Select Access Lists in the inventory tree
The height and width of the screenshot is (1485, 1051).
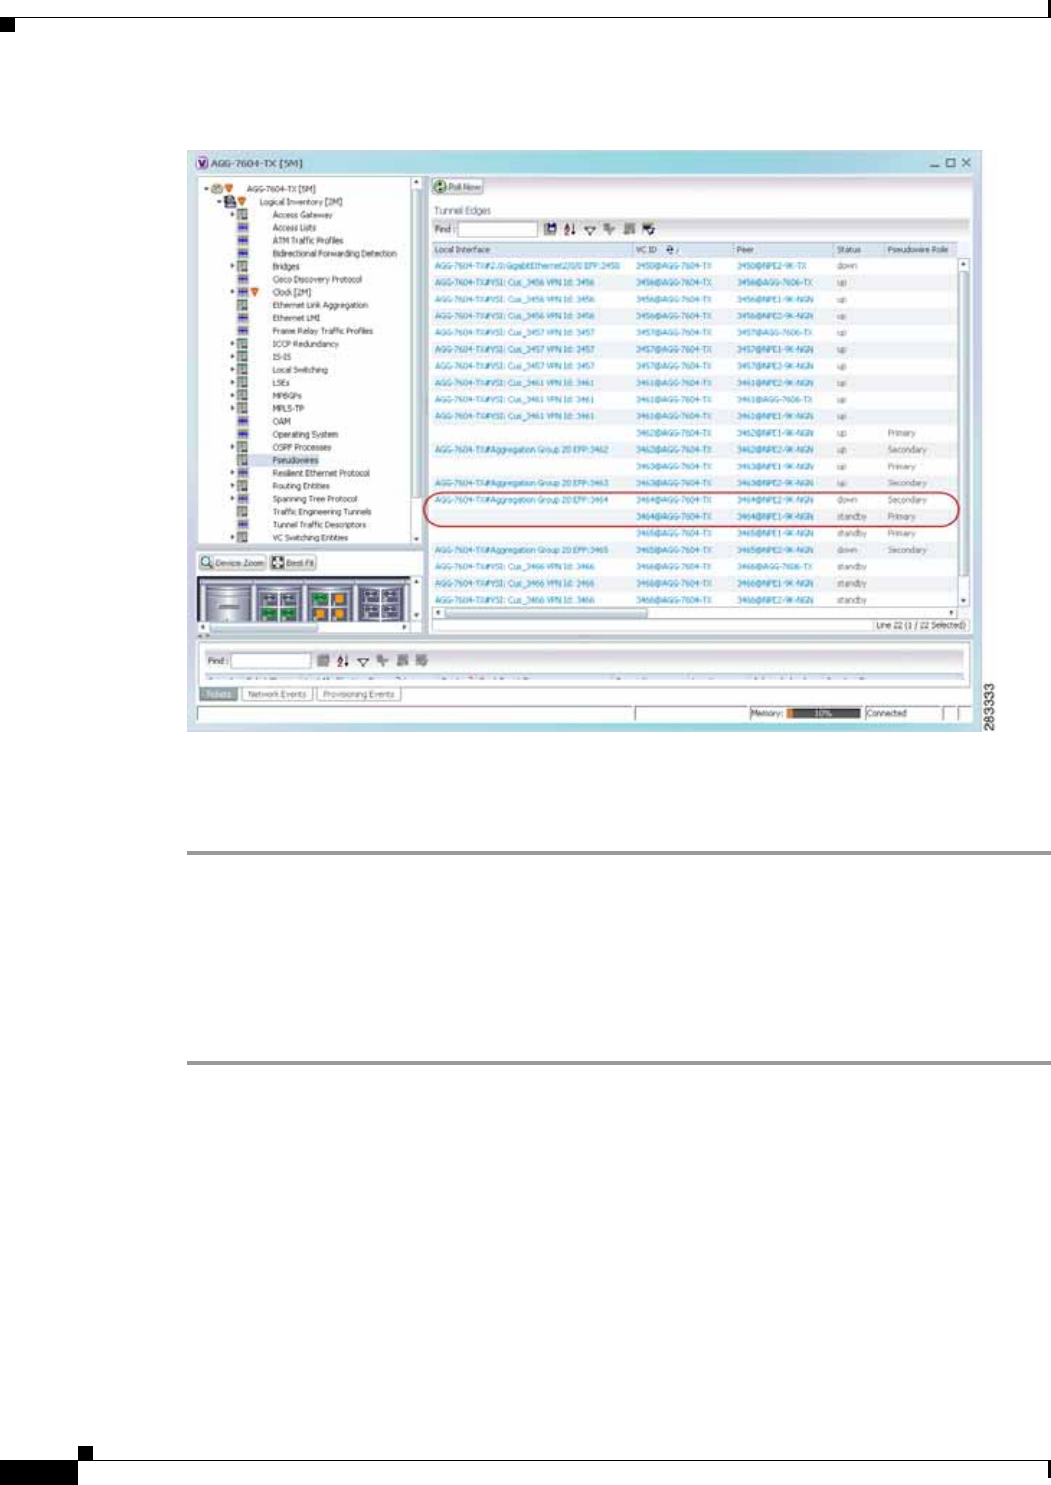(294, 228)
